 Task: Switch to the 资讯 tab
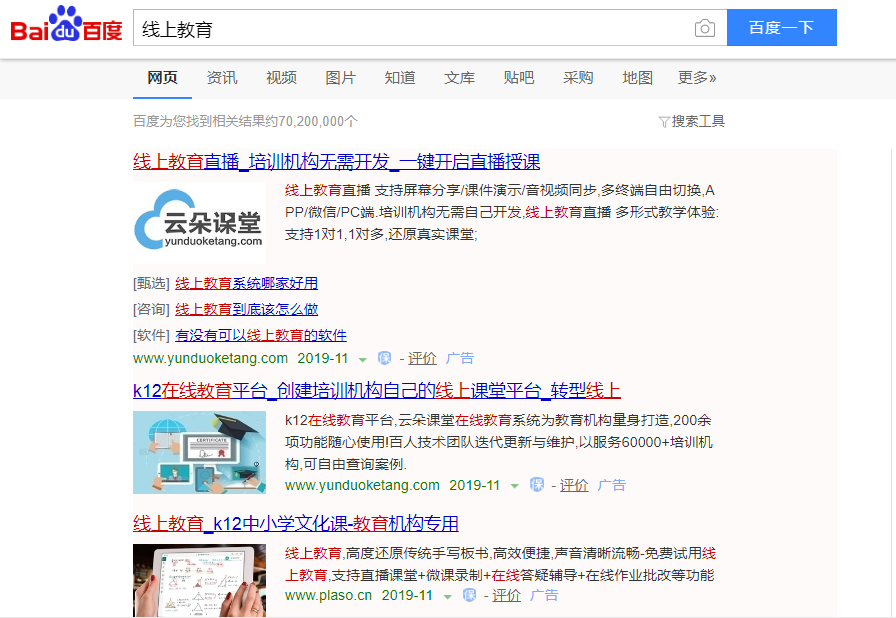click(222, 78)
